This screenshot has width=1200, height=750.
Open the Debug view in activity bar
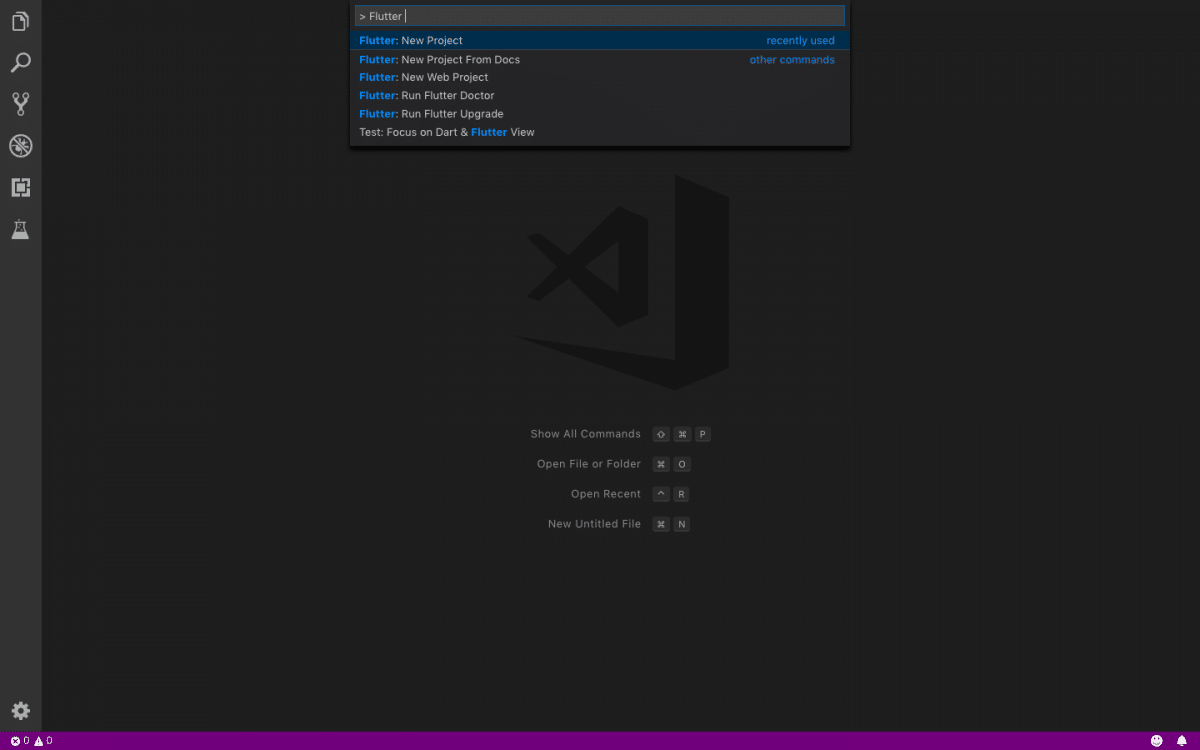pyautogui.click(x=20, y=146)
